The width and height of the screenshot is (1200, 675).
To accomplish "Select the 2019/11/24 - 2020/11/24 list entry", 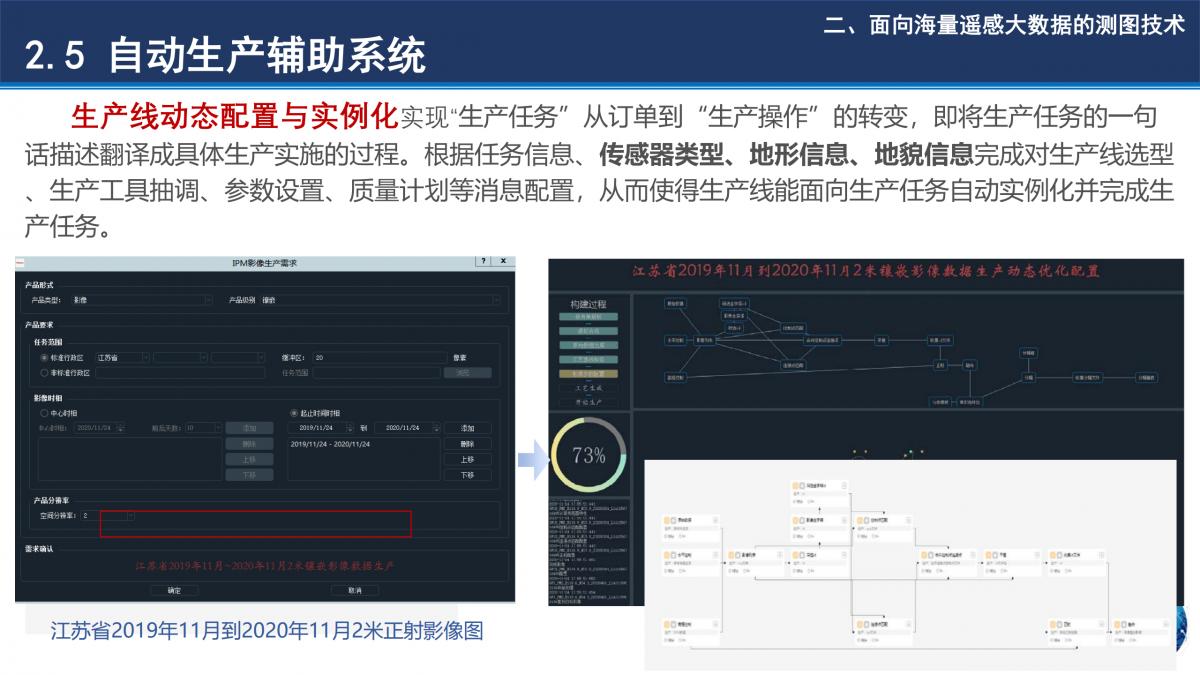I will [x=330, y=444].
